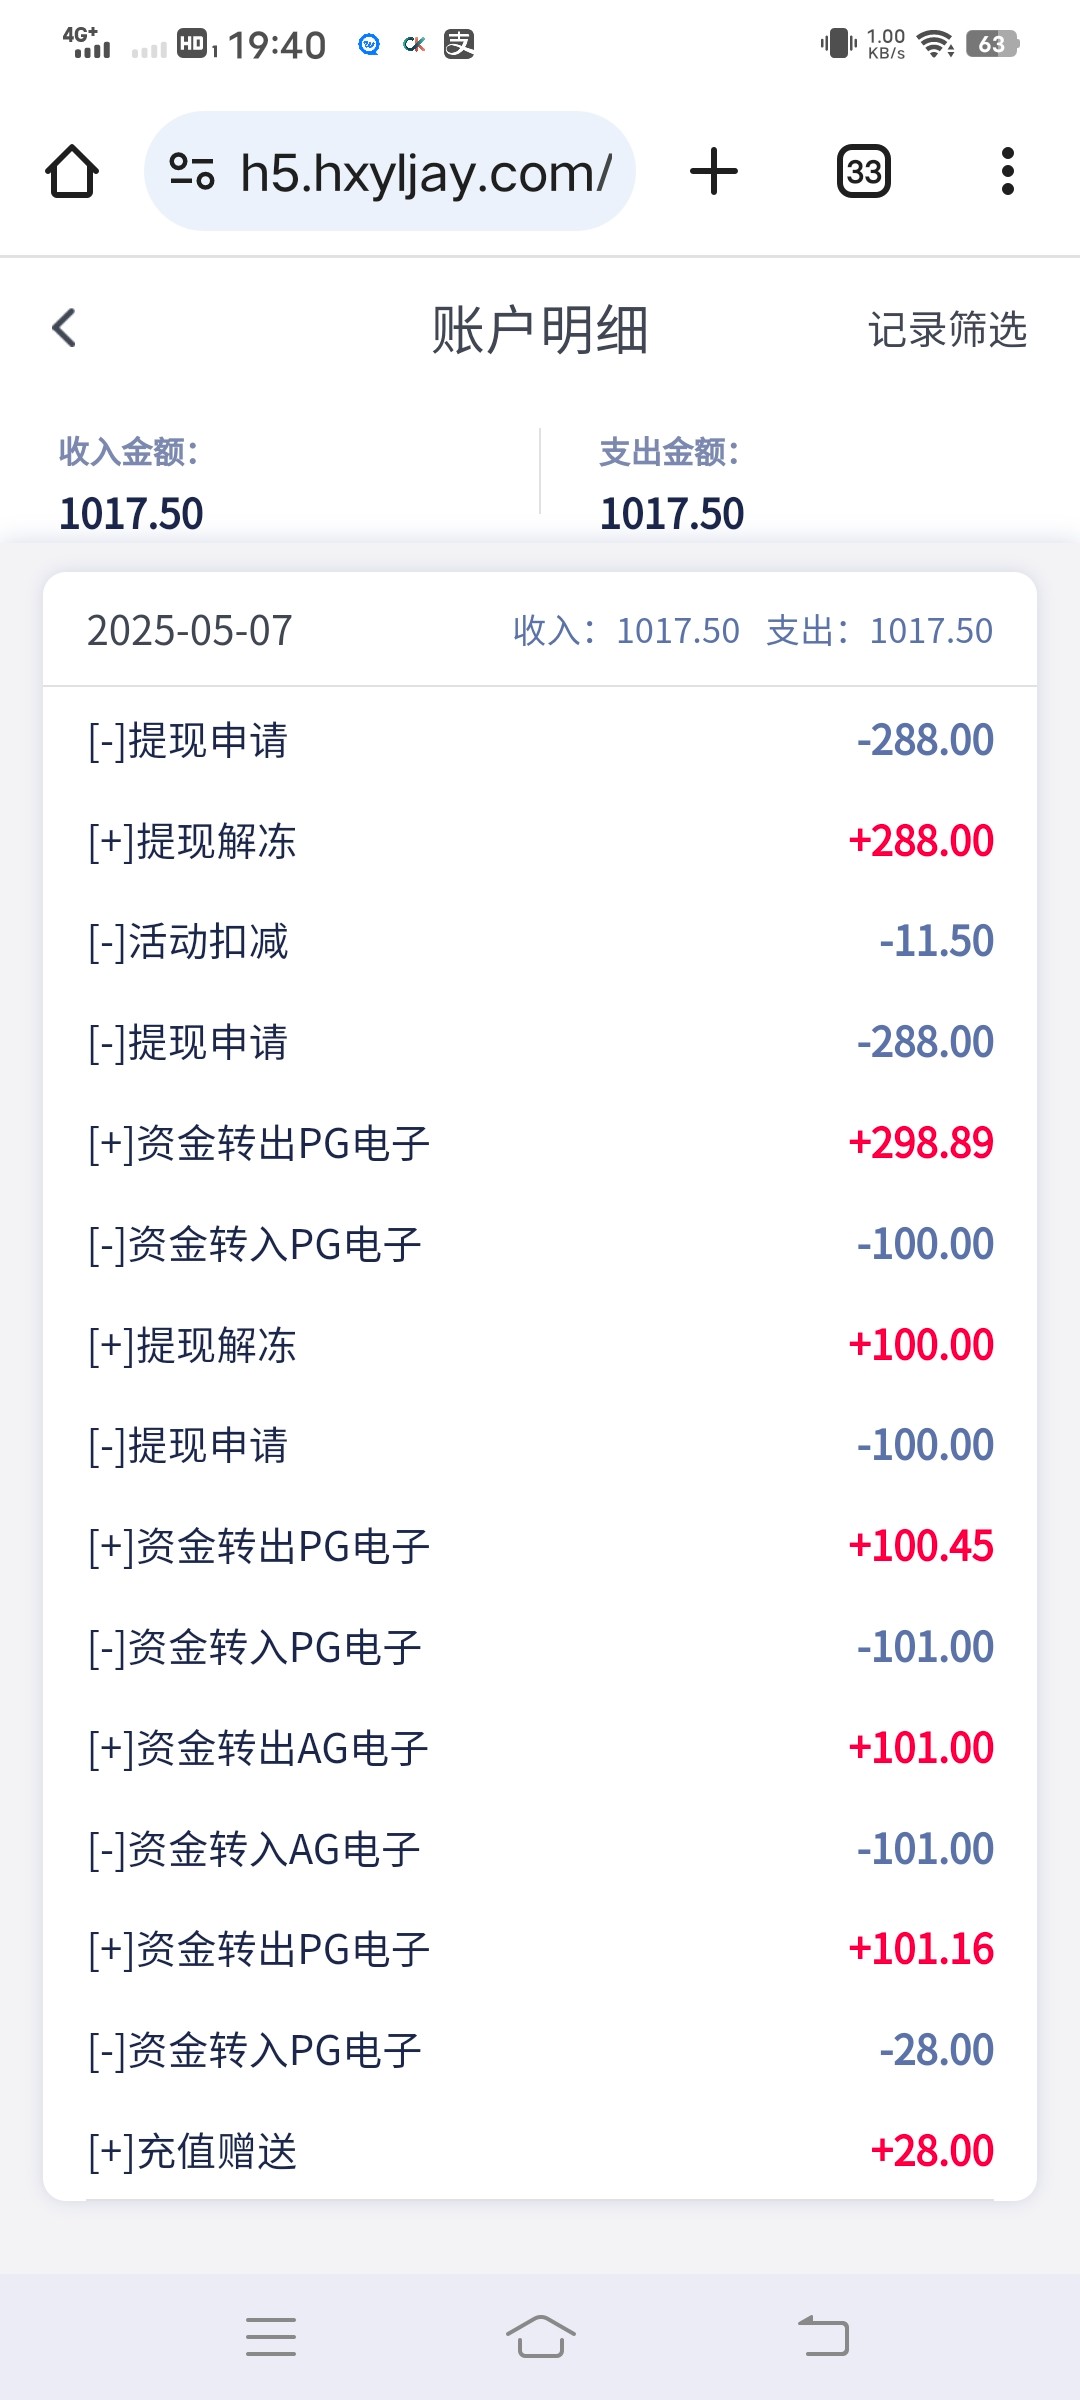Select the 资金转出PG电子 +298.89 record
This screenshot has width=1080, height=2400.
click(540, 1143)
